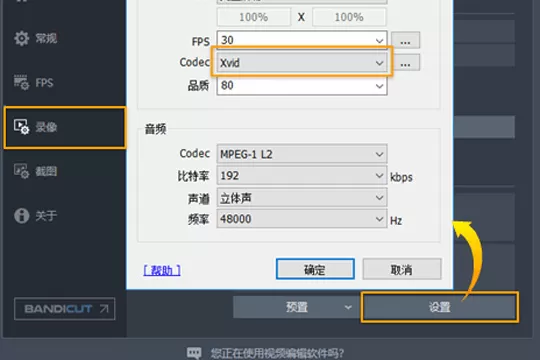Viewport: 540px width, 360px height.
Task: Click the image capture icon beside 截图
Action: 21,171
